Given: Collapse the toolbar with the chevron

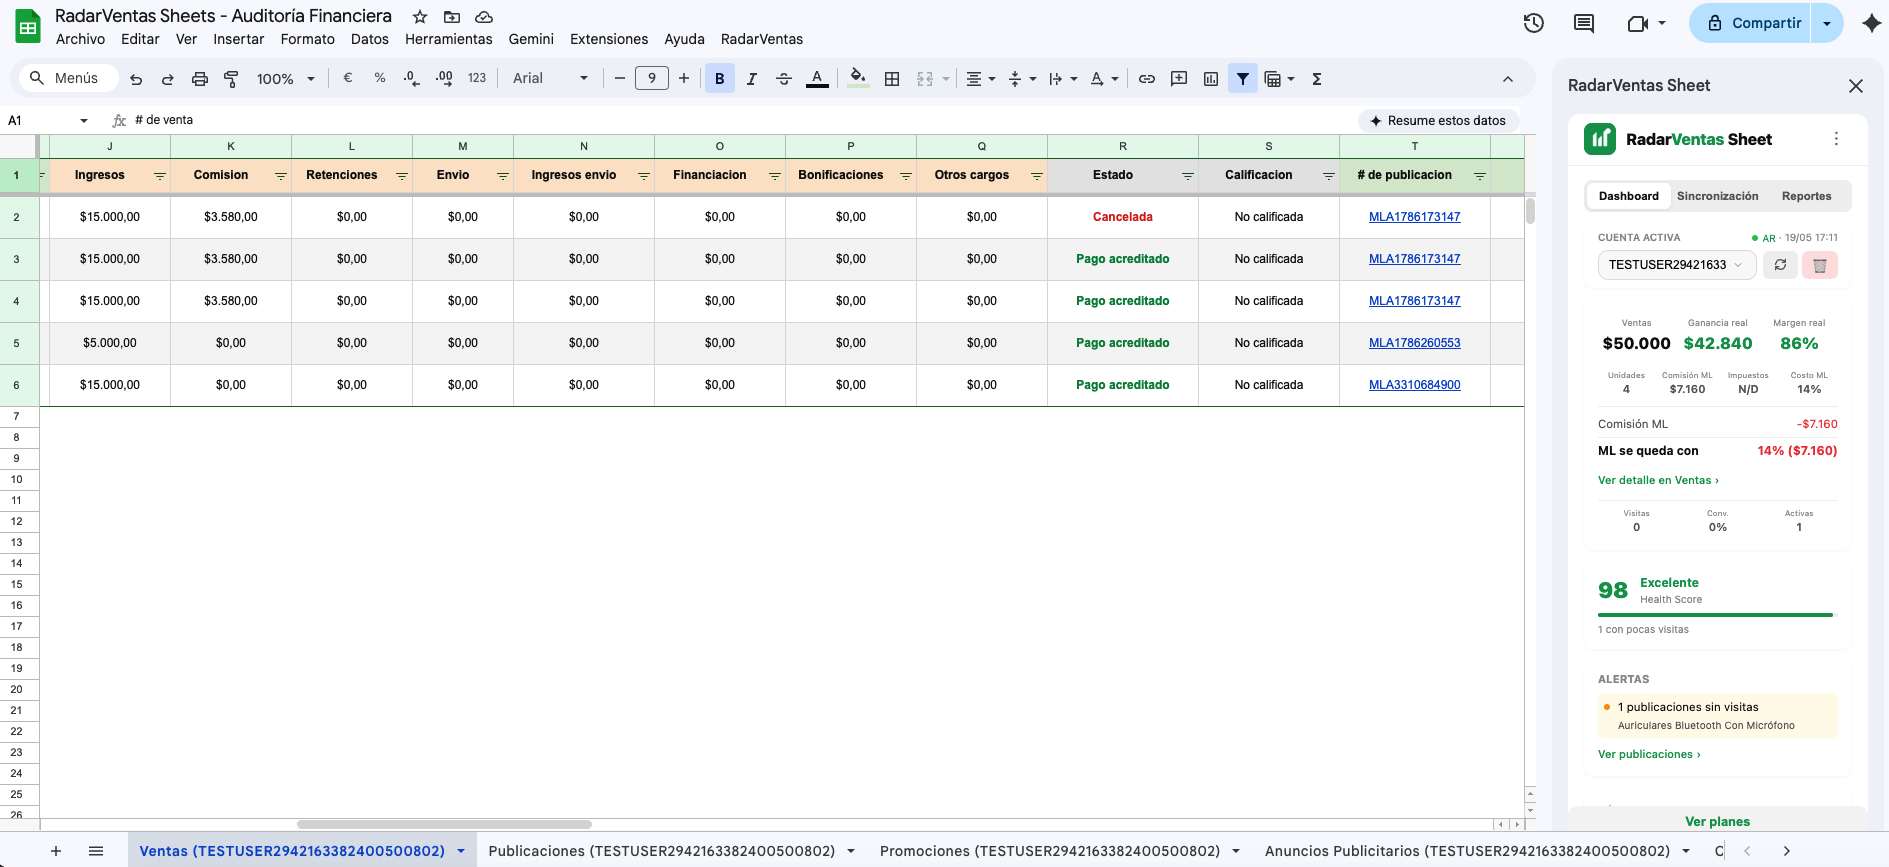Looking at the screenshot, I should (1508, 79).
